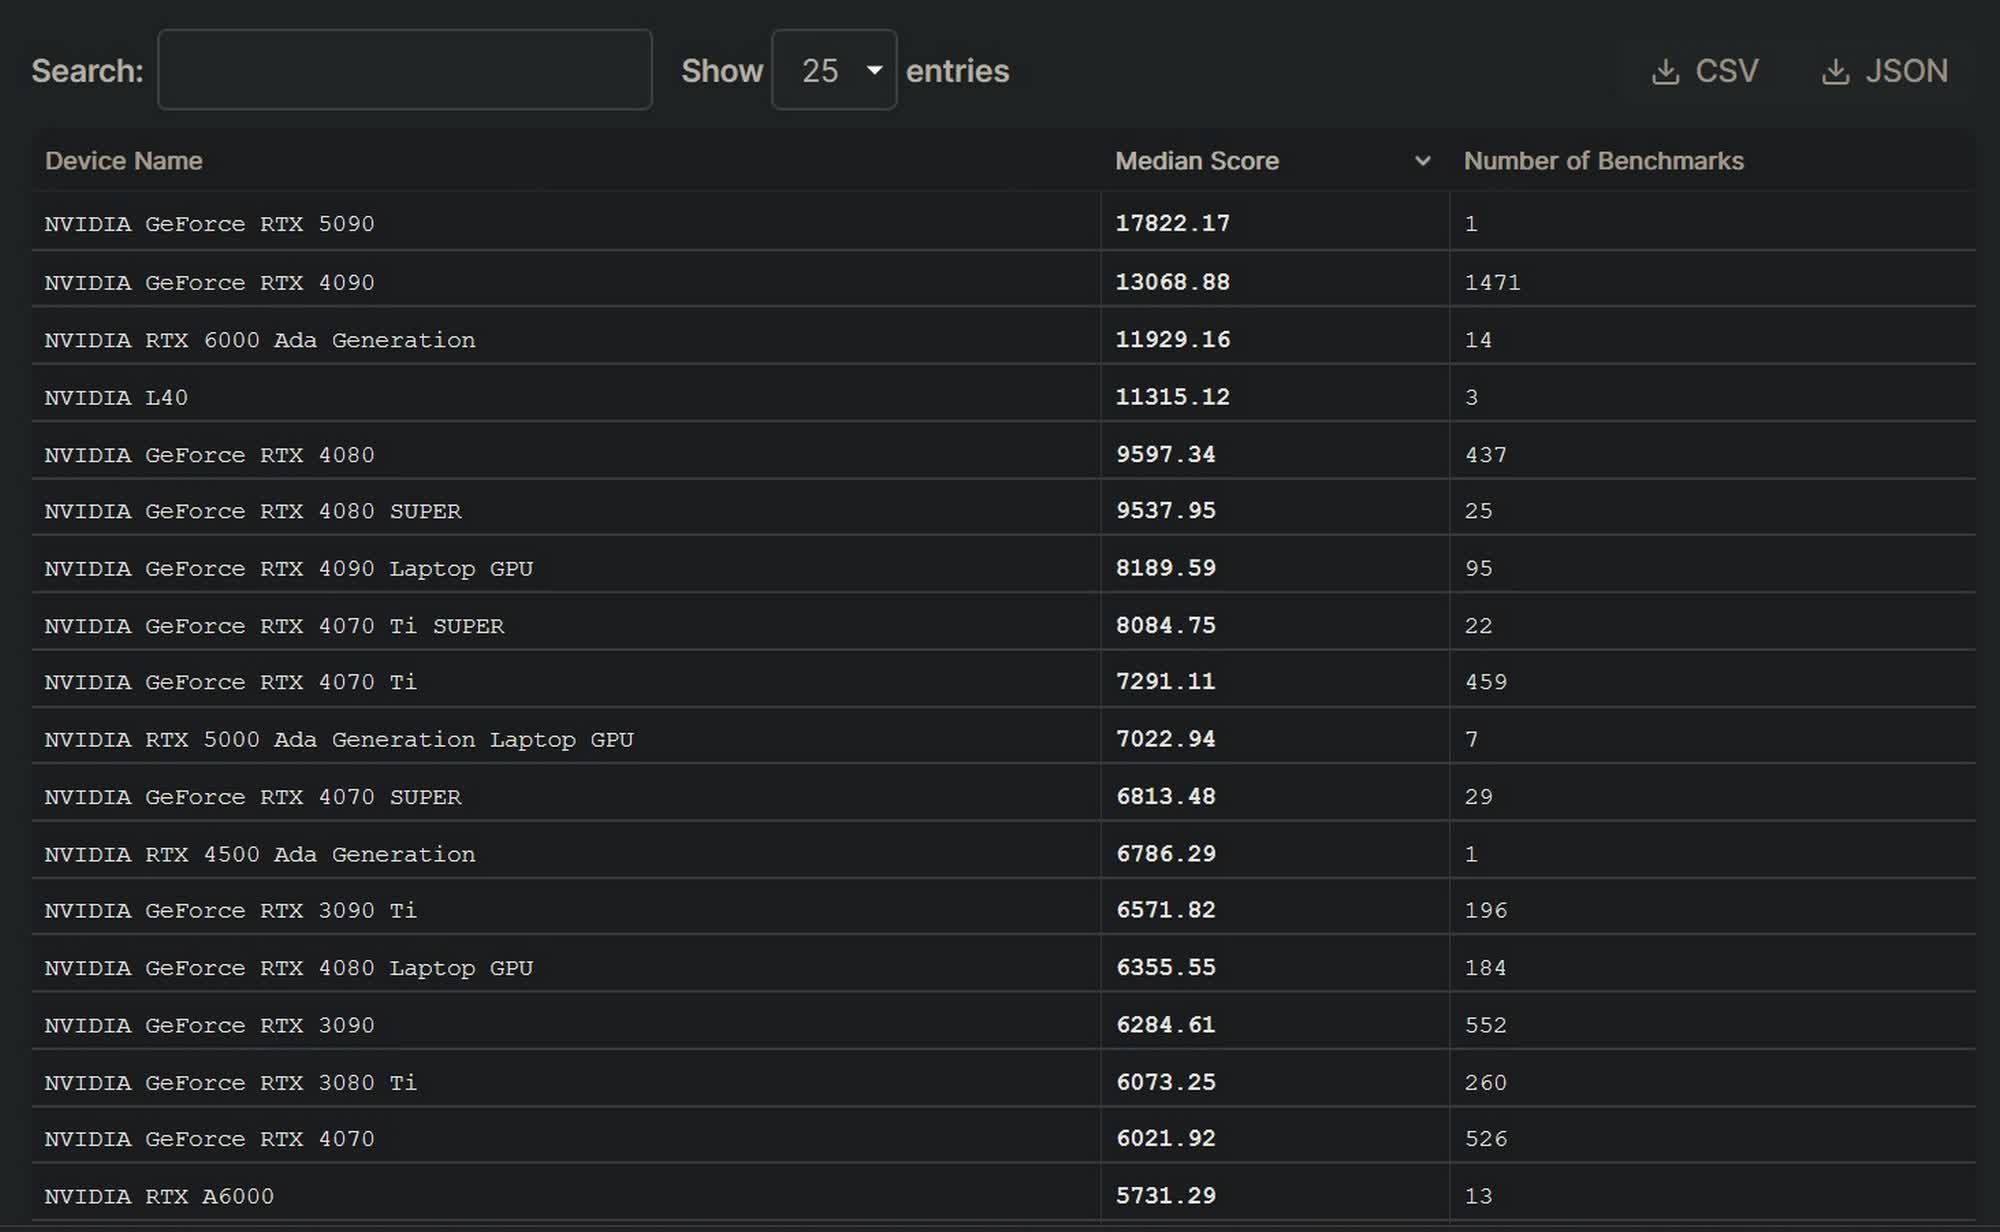Select the NVIDIA GeForce RTX 4090 row
Image resolution: width=2000 pixels, height=1232 pixels.
click(210, 283)
